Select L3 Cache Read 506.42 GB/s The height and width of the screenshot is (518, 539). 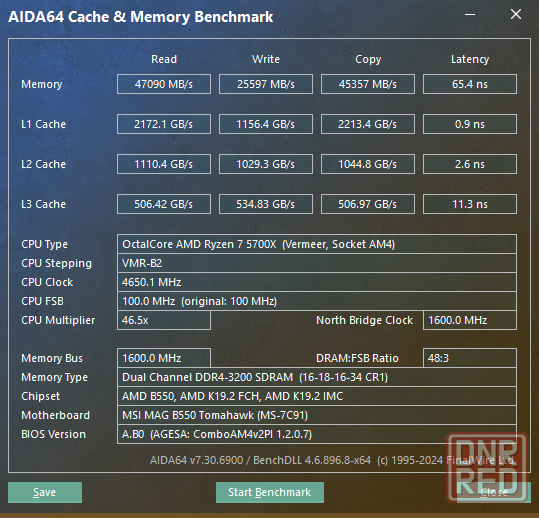click(164, 204)
